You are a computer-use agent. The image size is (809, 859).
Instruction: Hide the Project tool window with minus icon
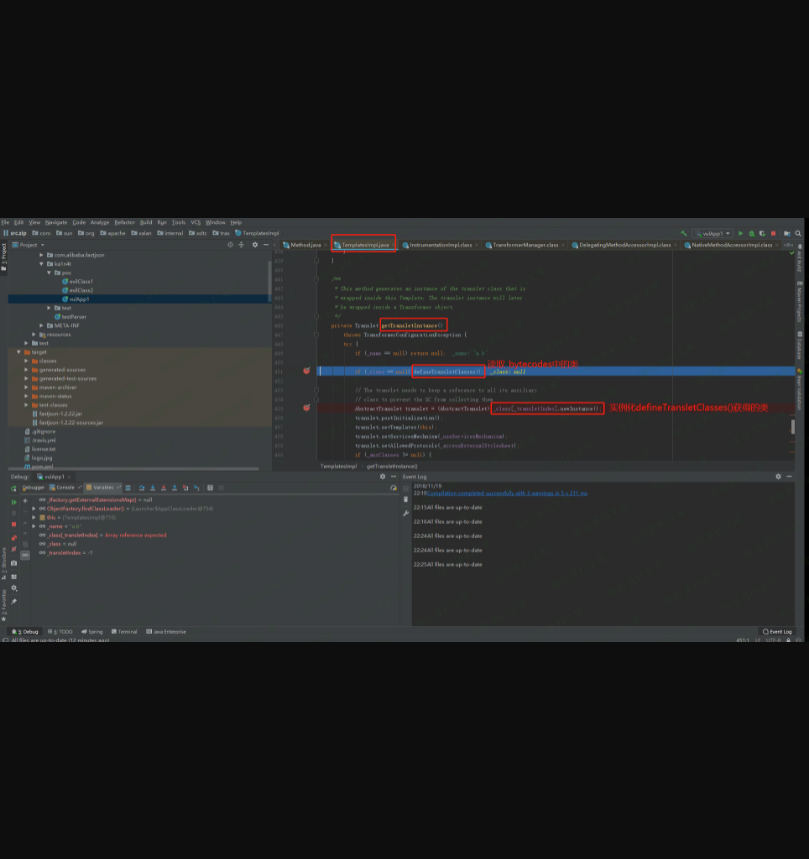pyautogui.click(x=266, y=244)
